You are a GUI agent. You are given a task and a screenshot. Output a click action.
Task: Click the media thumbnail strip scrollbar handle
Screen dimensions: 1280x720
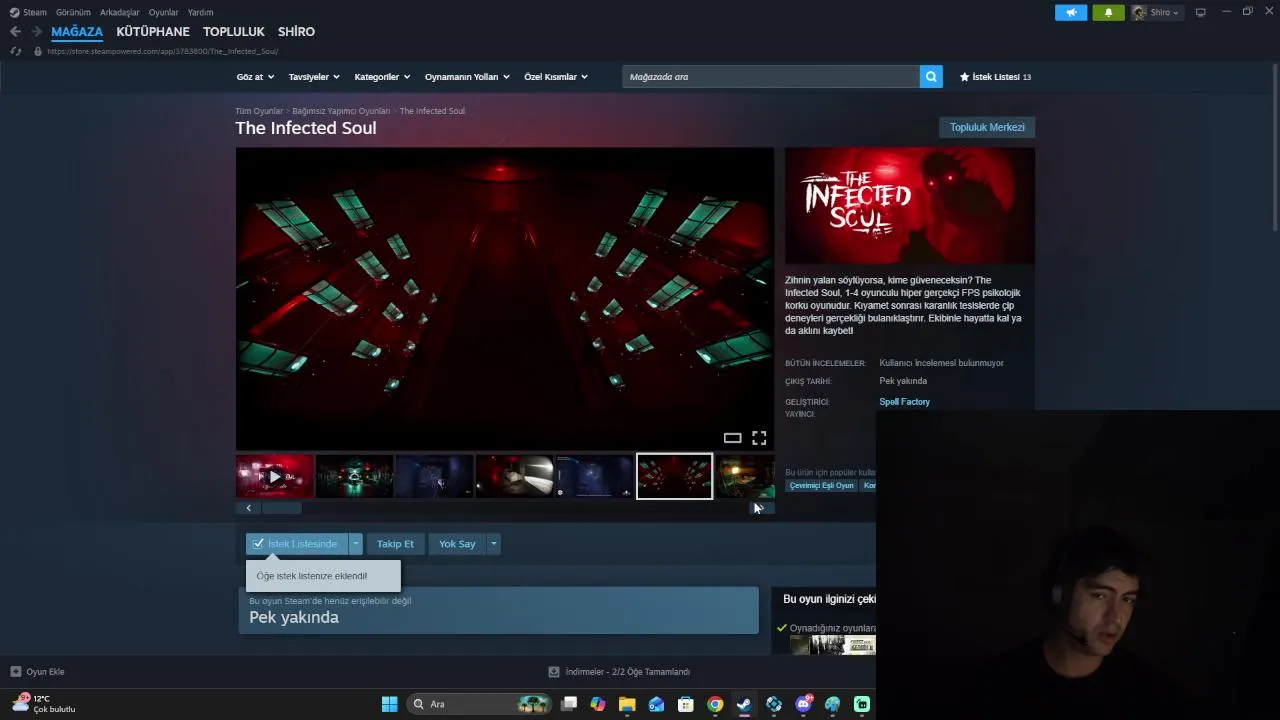[282, 508]
